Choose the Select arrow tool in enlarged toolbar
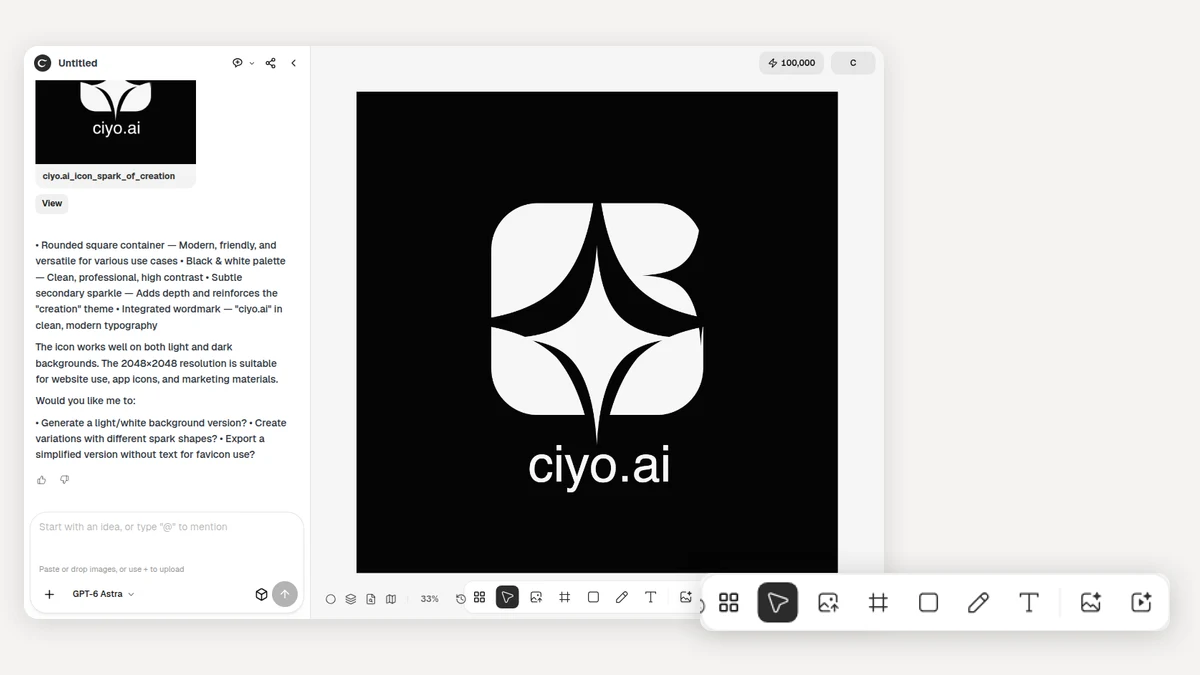The height and width of the screenshot is (675, 1200). tap(778, 602)
